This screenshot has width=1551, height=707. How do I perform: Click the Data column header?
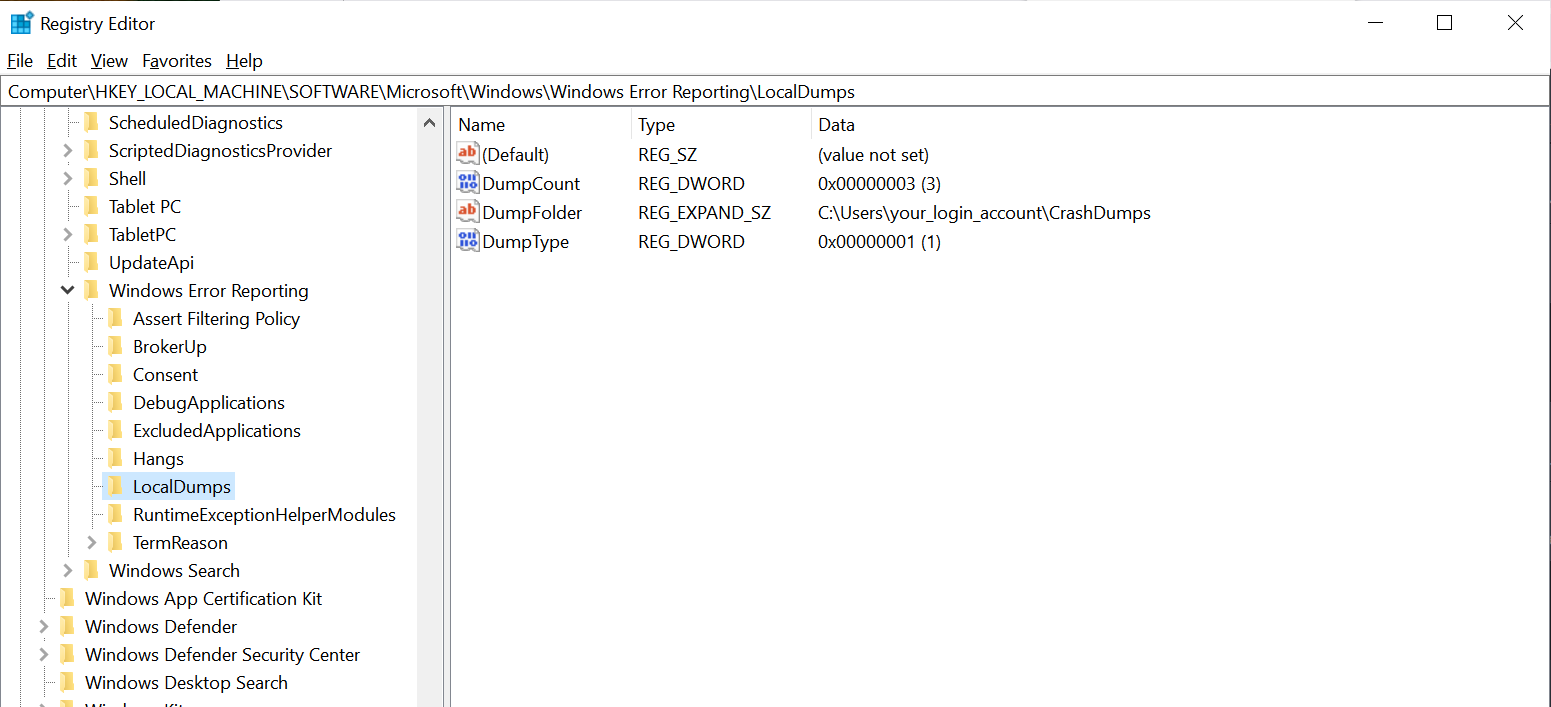[x=836, y=125]
